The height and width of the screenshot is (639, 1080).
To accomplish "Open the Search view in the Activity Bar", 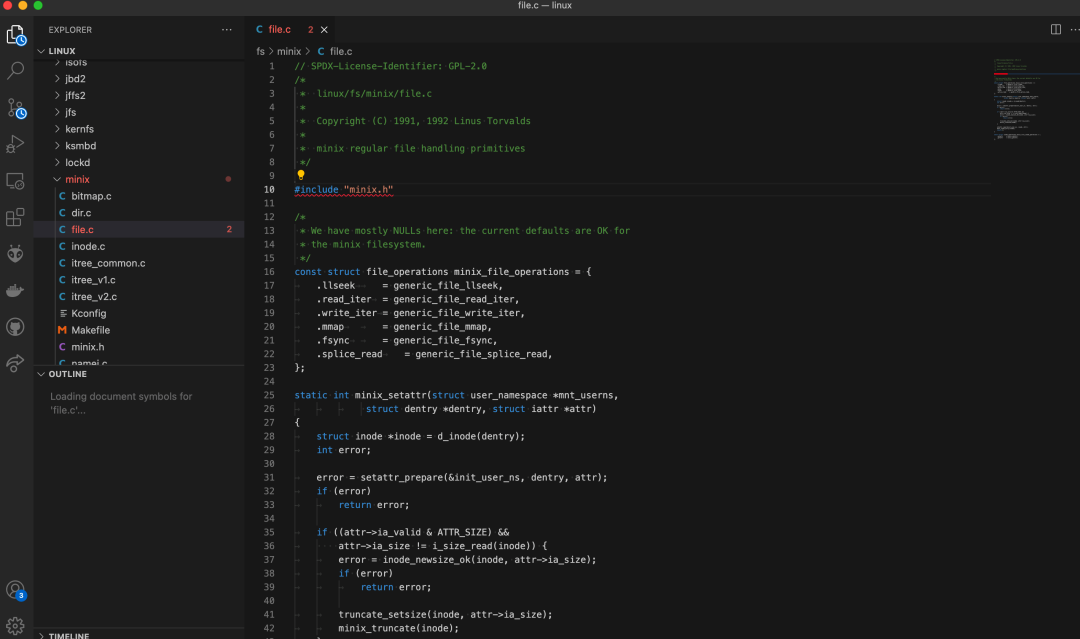I will (x=15, y=71).
